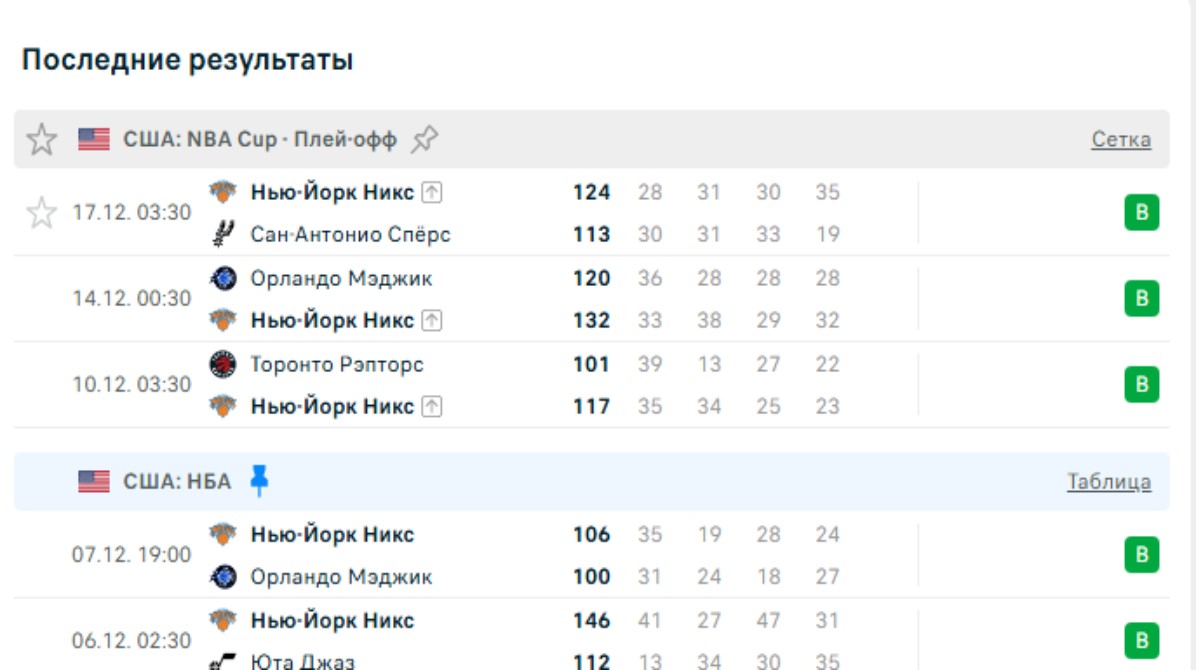Click the Toronto Raptors team logo
The image size is (1196, 670).
pos(222,364)
